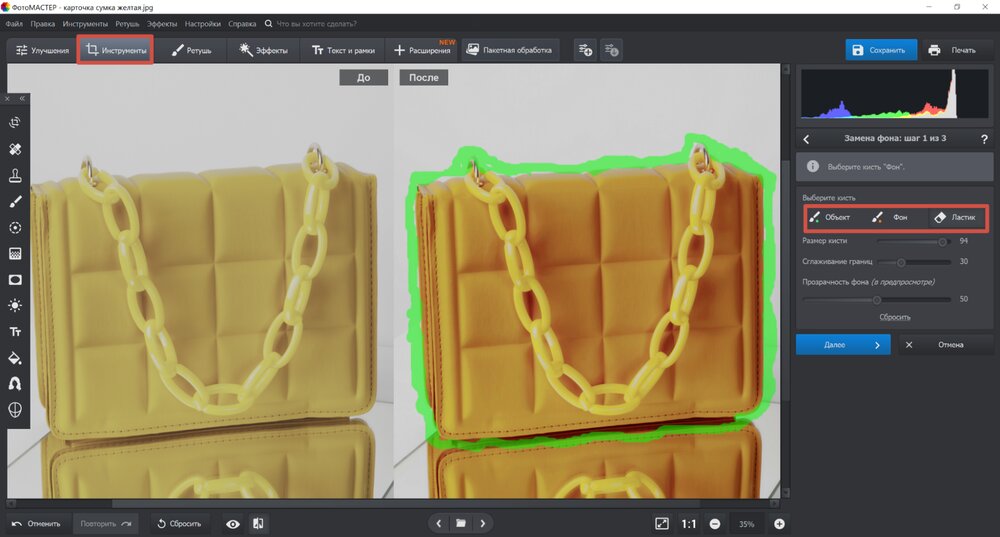Toggle the eye preview of the original

tap(233, 523)
